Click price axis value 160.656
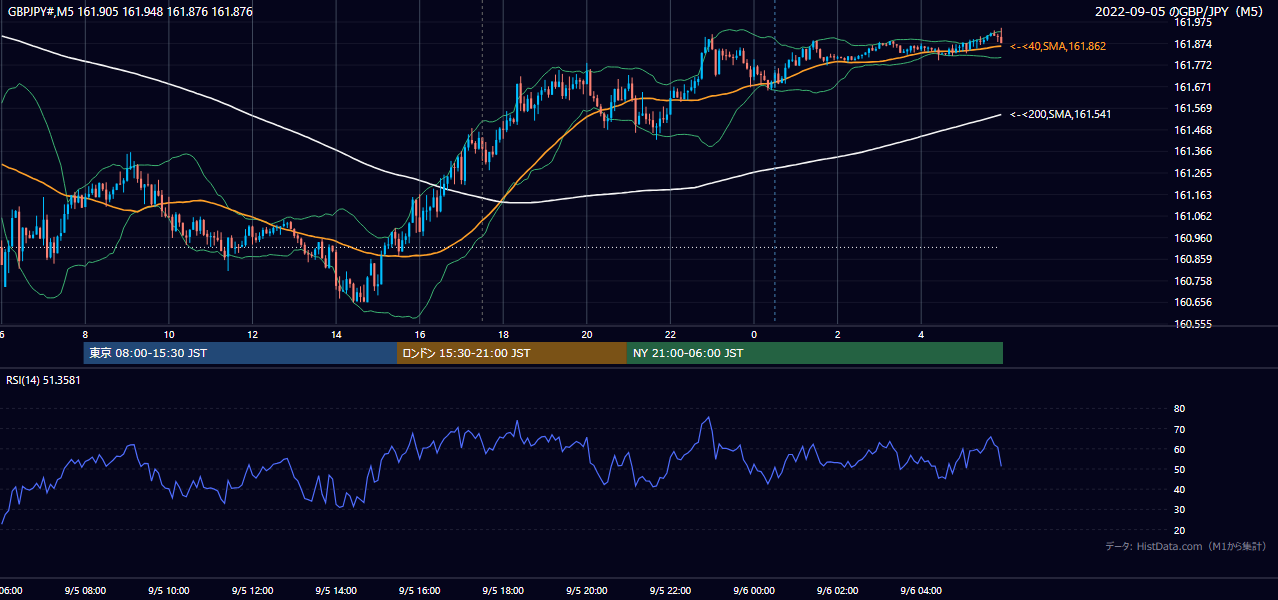The width and height of the screenshot is (1278, 600). pyautogui.click(x=1193, y=302)
